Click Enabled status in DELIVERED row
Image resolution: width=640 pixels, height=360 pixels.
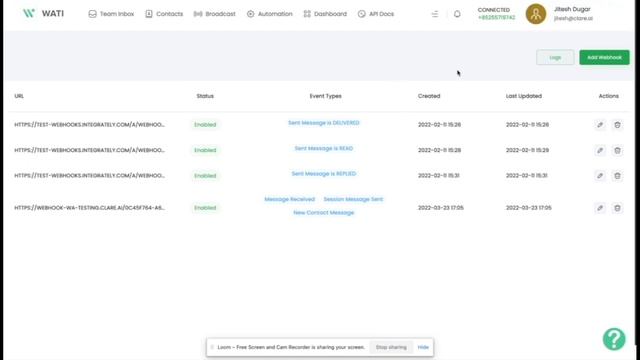[x=205, y=124]
